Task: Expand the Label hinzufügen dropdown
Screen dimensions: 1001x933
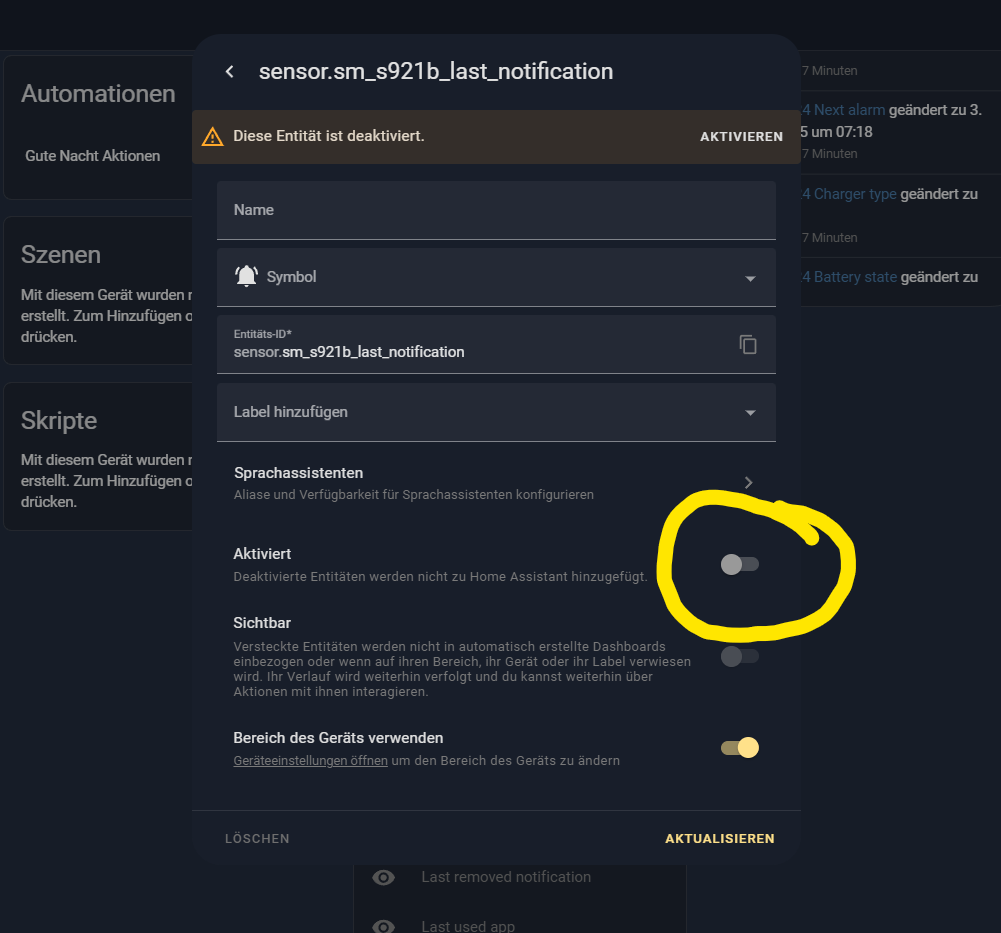Action: (496, 412)
